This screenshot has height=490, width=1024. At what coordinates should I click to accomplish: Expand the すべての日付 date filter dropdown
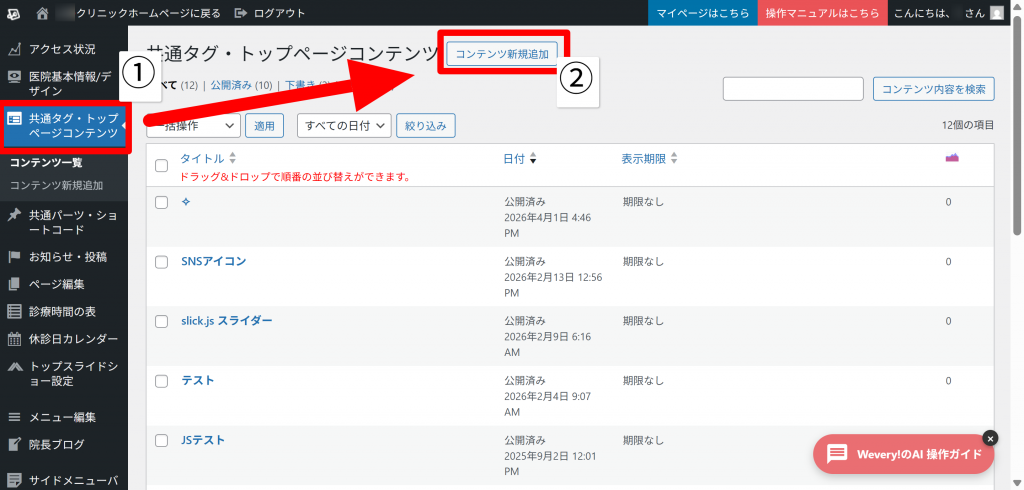point(343,125)
